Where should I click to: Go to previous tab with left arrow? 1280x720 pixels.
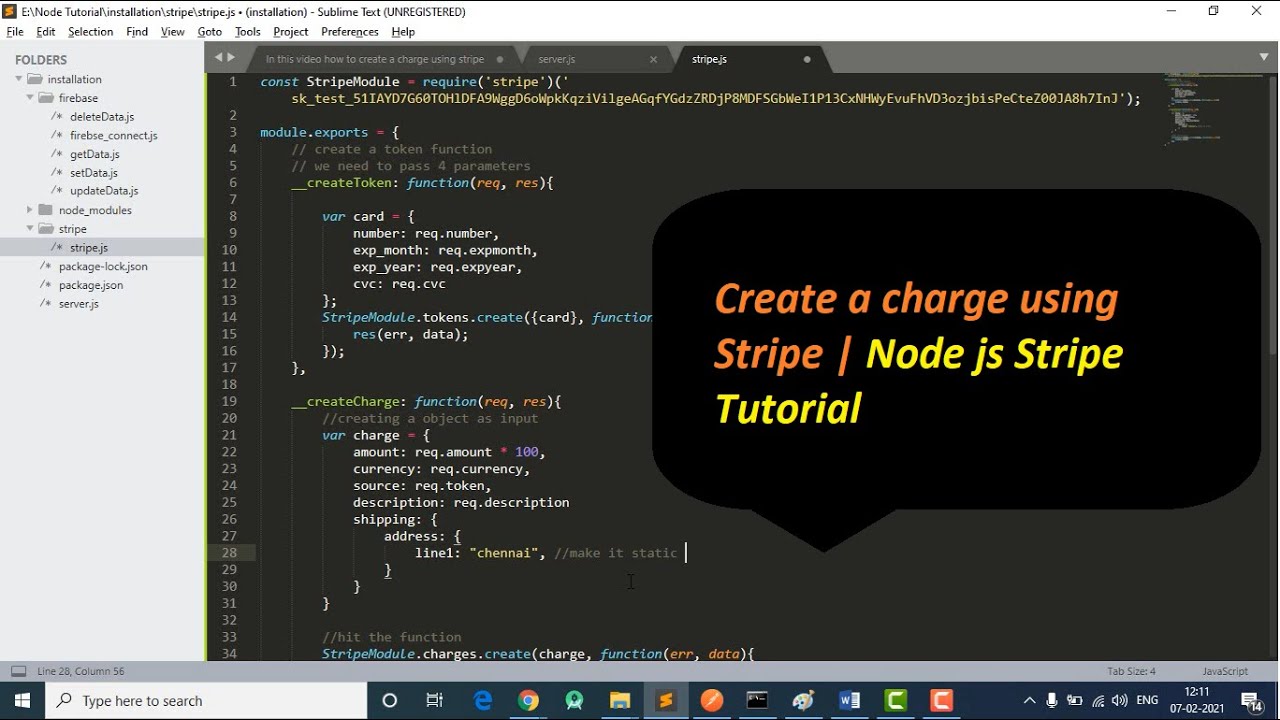click(x=219, y=58)
